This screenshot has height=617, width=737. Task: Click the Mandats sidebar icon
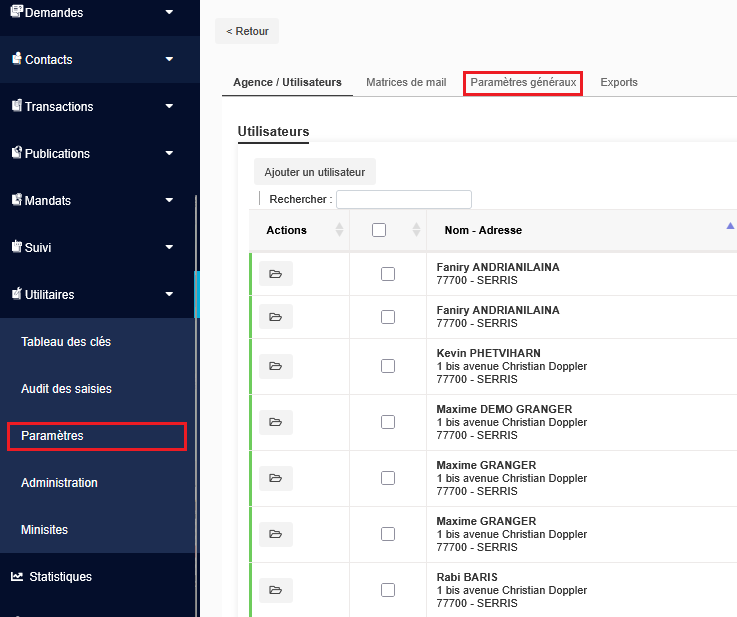16,200
